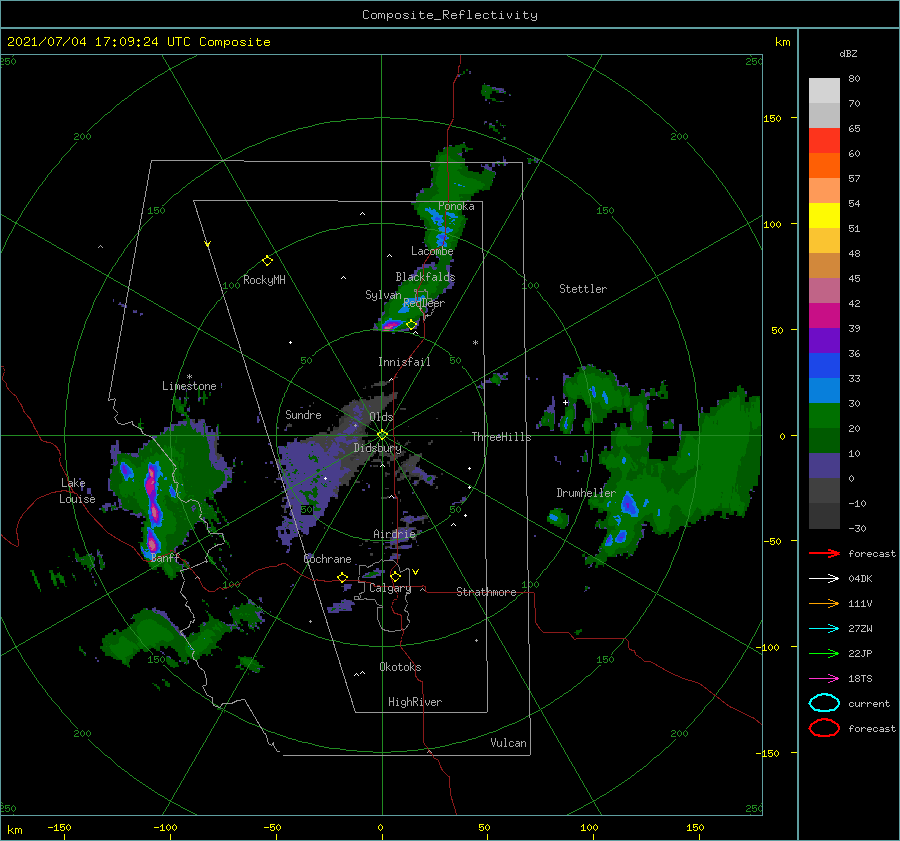Image resolution: width=900 pixels, height=841 pixels.
Task: Click the yellow diamond marker beside RedDeer
Action: click(411, 325)
